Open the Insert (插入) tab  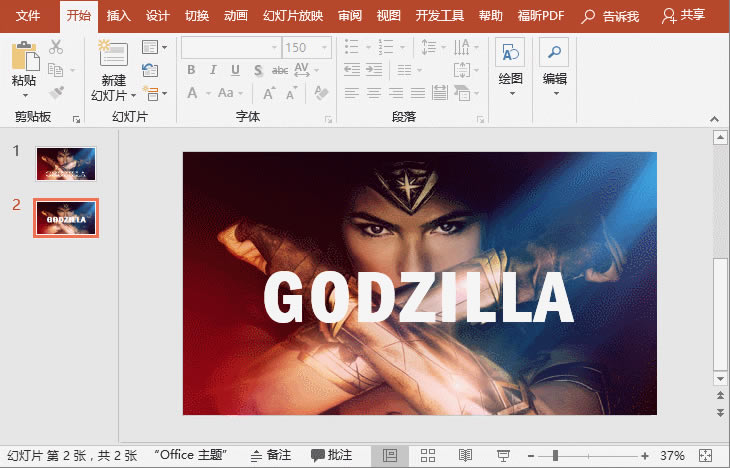coord(118,16)
